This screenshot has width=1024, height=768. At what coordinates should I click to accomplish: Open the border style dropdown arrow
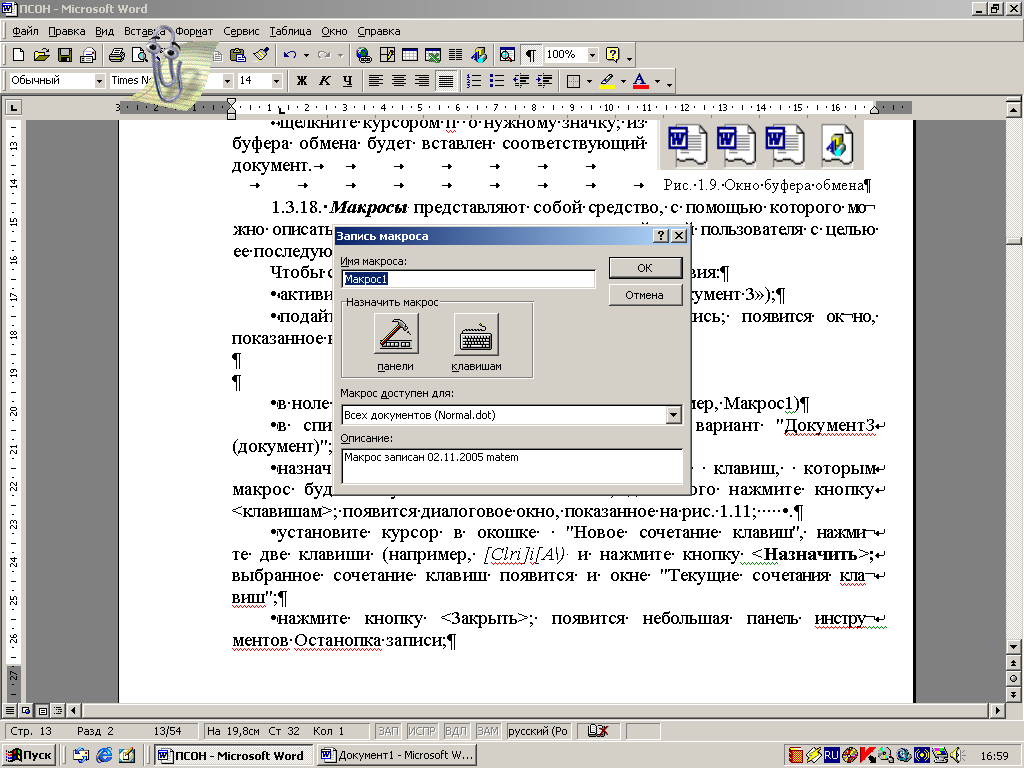[589, 81]
